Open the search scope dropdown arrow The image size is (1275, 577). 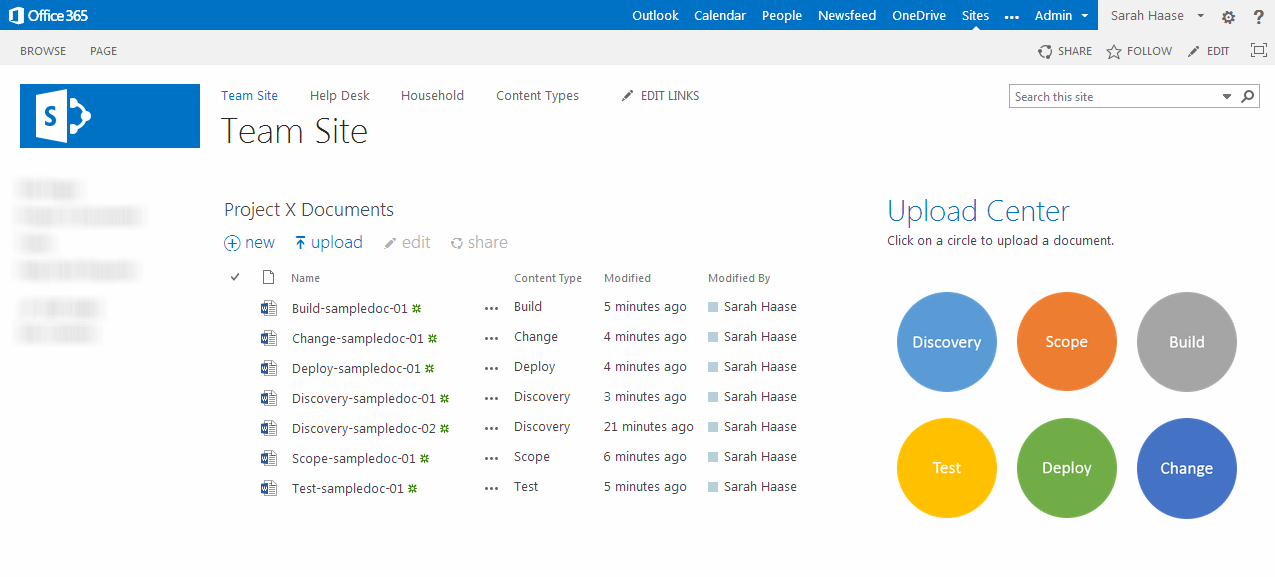pyautogui.click(x=1227, y=97)
